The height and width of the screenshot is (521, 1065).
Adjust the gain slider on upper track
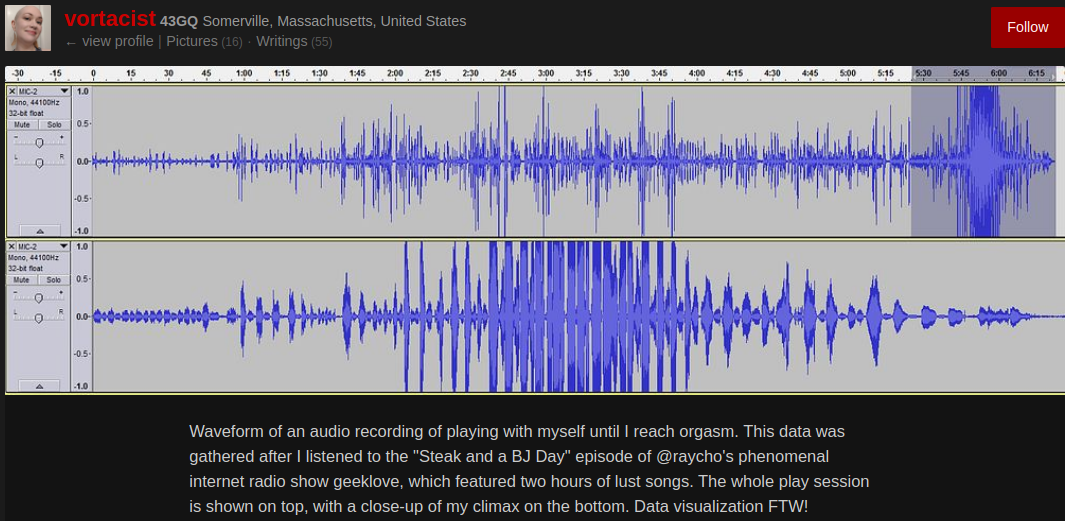coord(39,143)
